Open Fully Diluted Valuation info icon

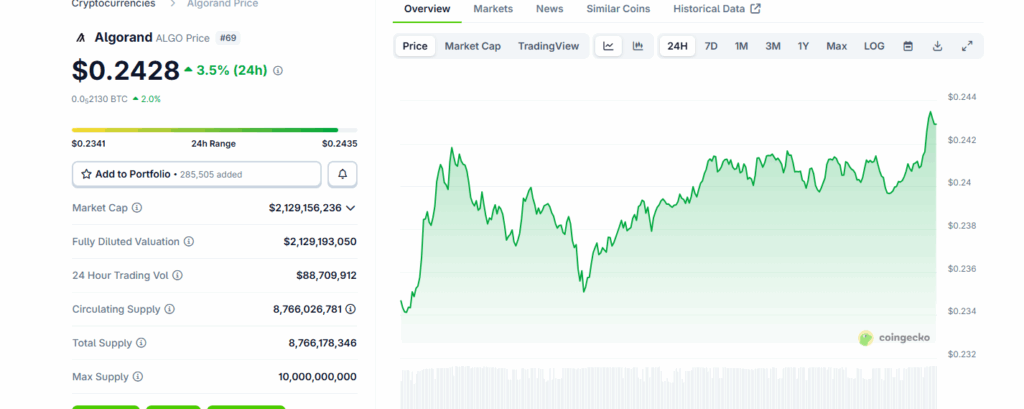click(x=189, y=242)
